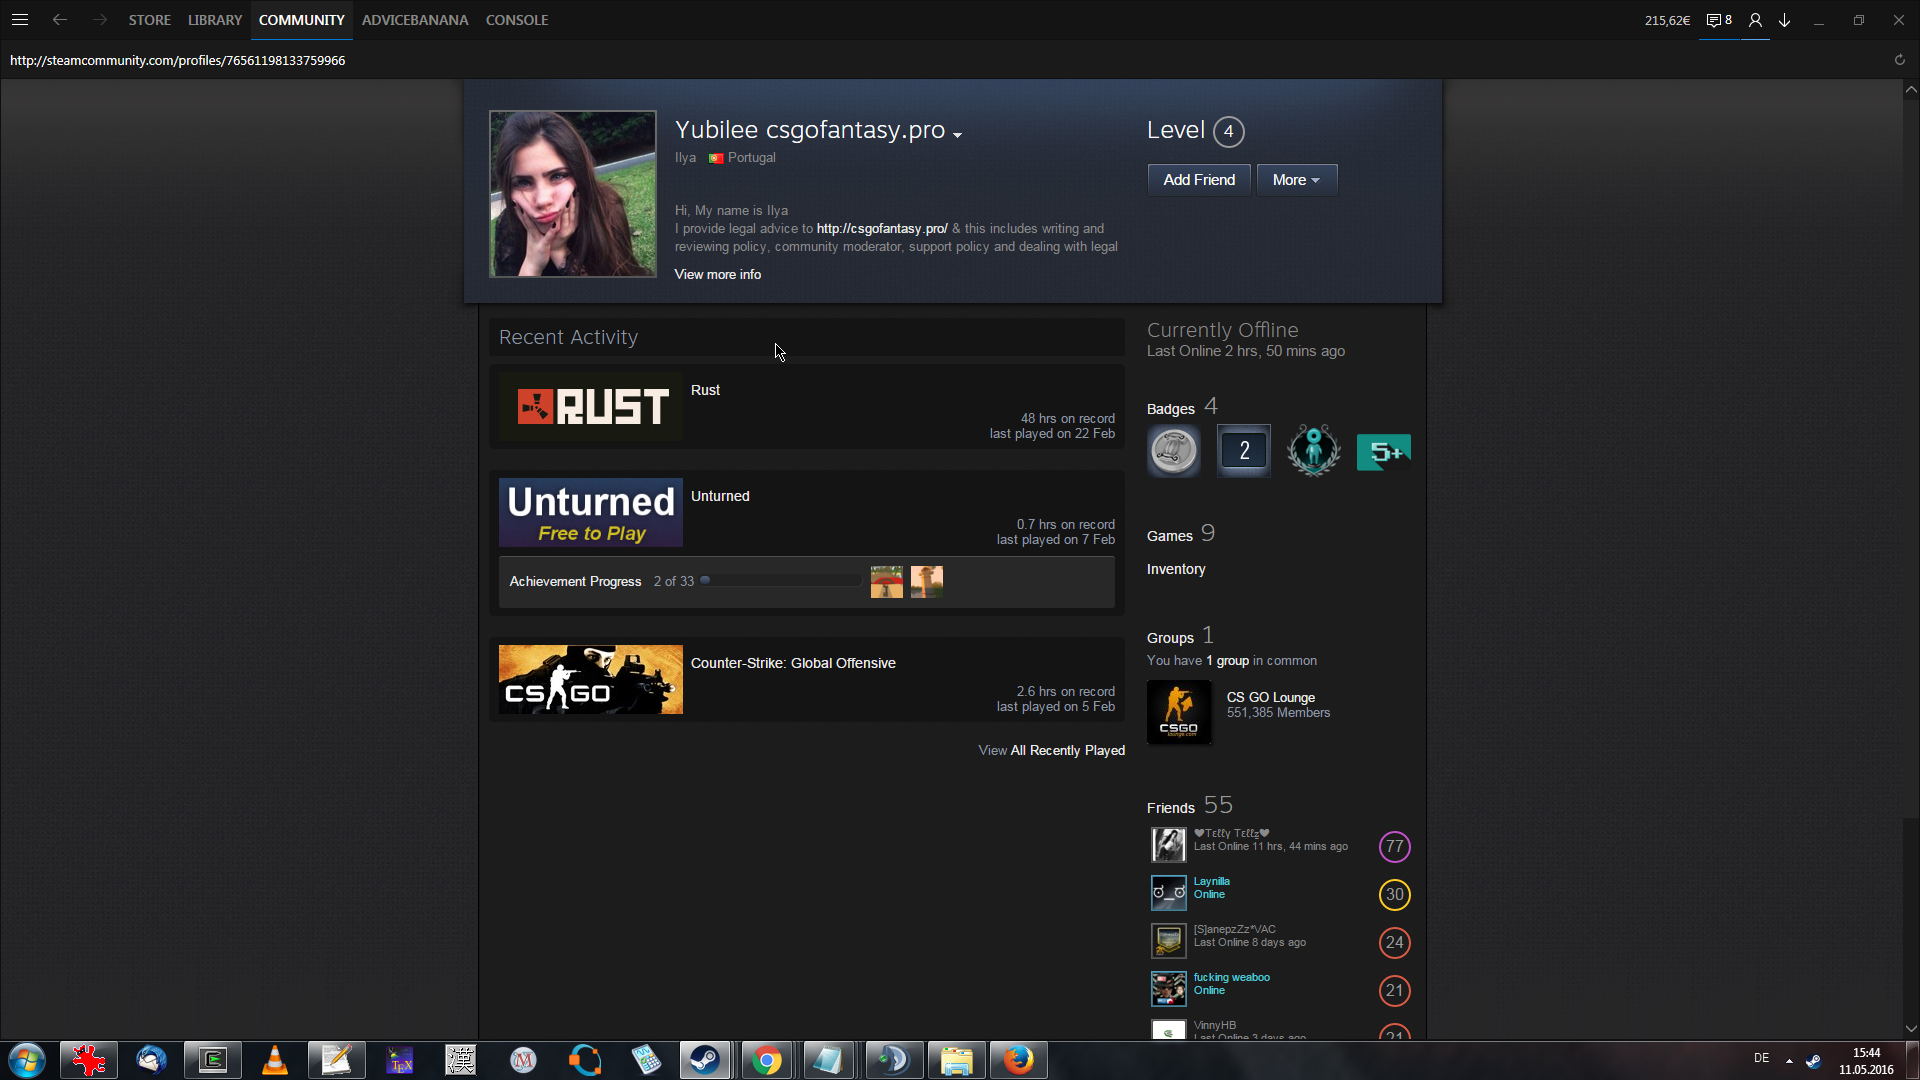Click the hamburger menu icon
The width and height of the screenshot is (1920, 1080).
[20, 20]
